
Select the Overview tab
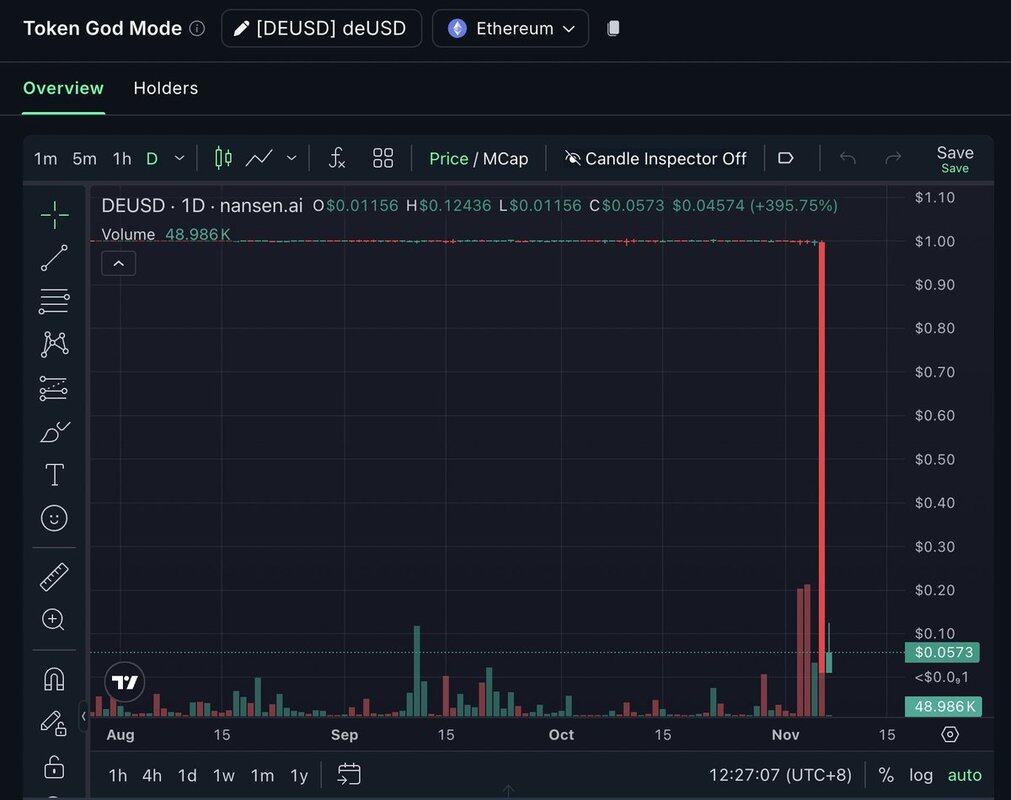[x=63, y=88]
